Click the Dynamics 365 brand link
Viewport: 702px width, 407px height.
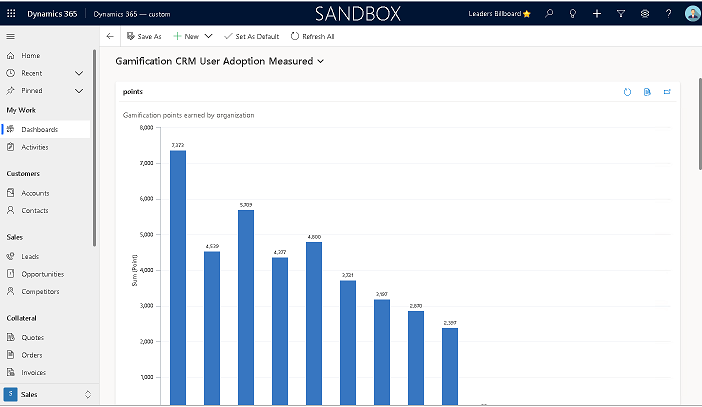click(52, 14)
